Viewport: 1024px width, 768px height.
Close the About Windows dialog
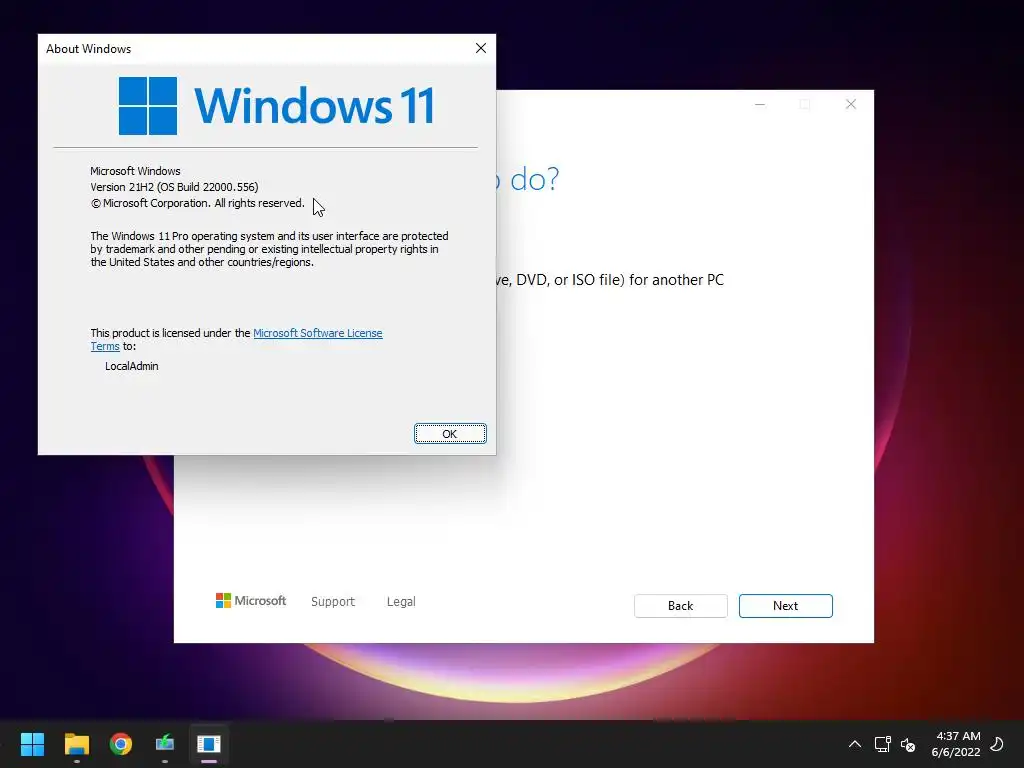(481, 48)
